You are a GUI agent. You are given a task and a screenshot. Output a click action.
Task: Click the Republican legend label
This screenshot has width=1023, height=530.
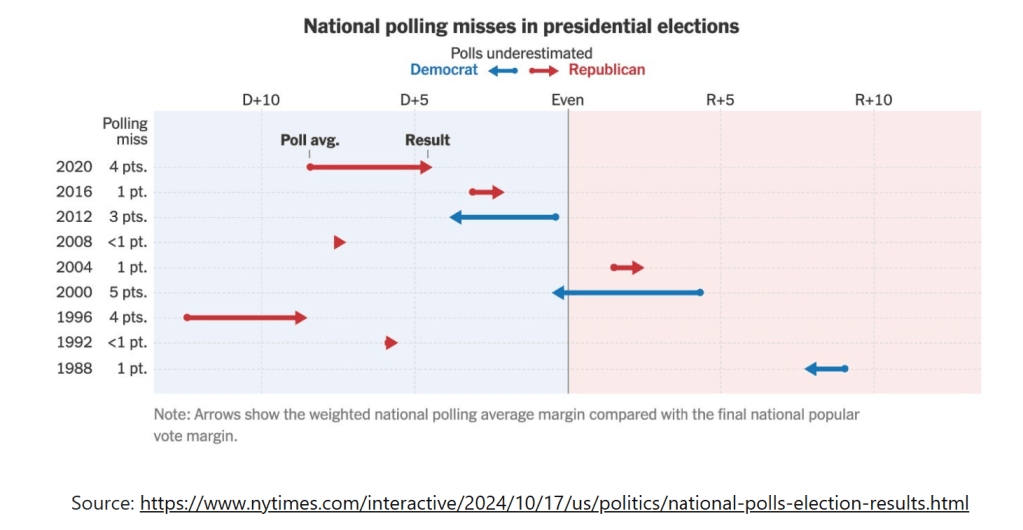pos(607,70)
